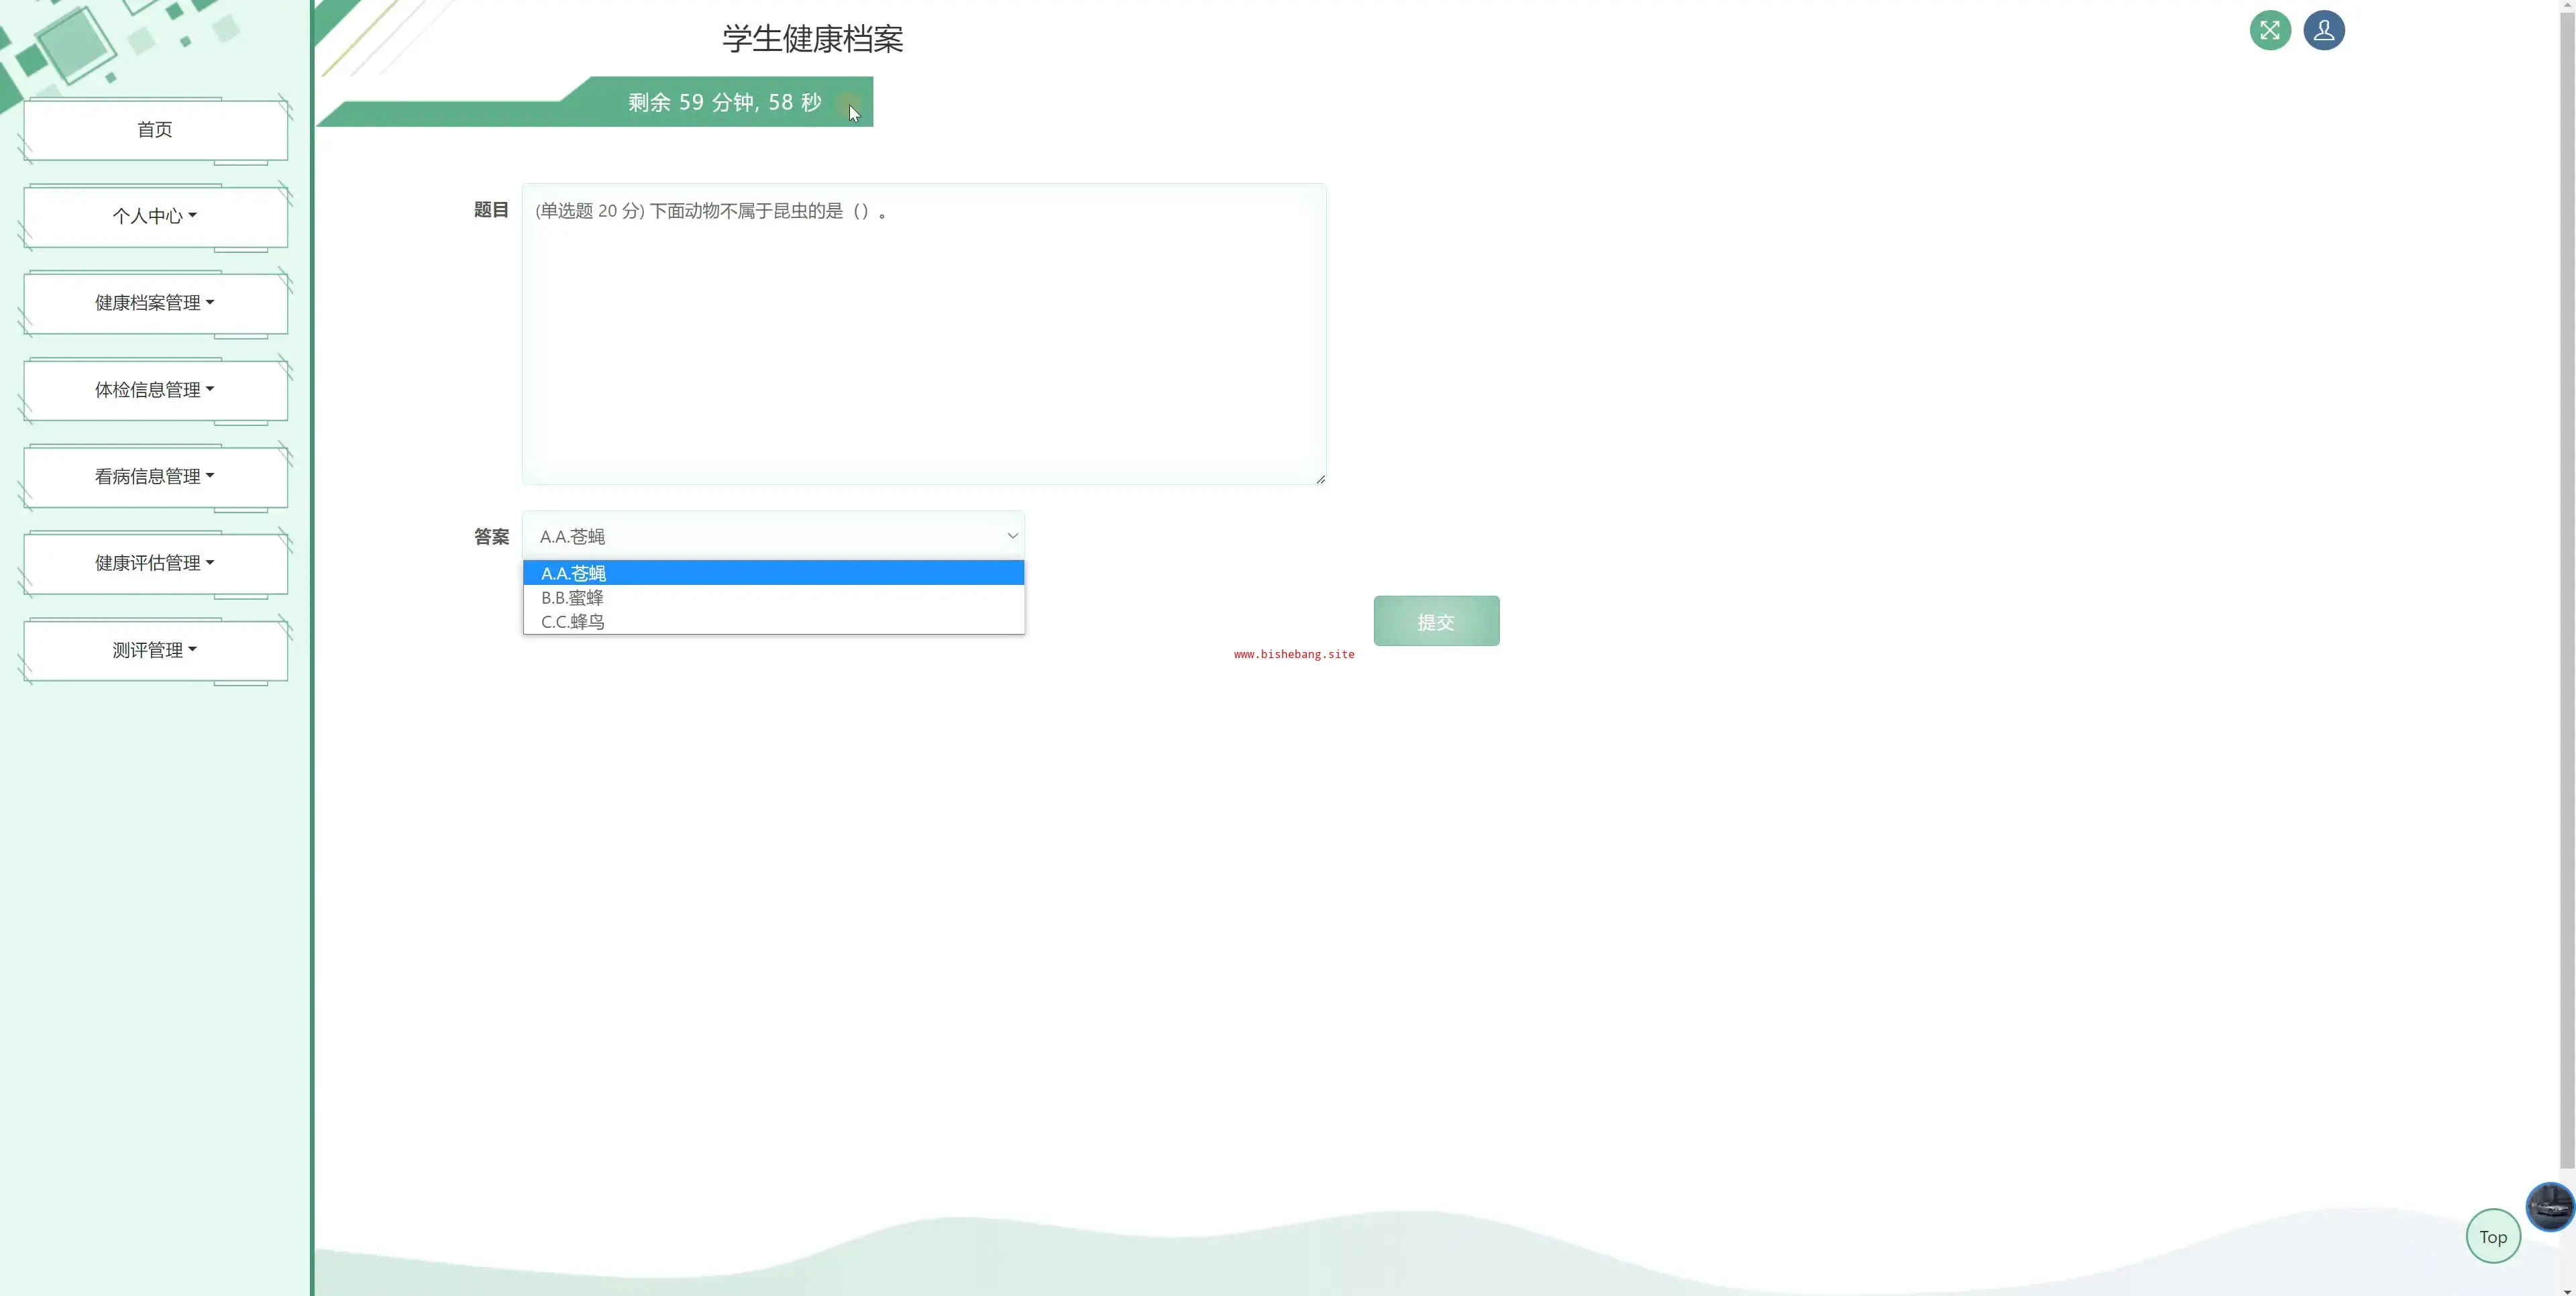Click the fullscreen expand icon
This screenshot has width=2576, height=1296.
(x=2270, y=30)
